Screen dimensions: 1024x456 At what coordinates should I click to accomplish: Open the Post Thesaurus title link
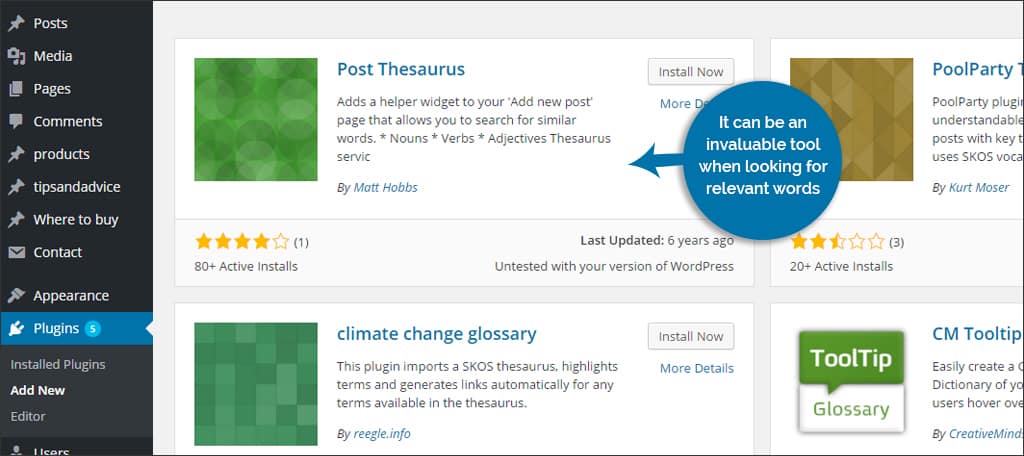coord(401,69)
